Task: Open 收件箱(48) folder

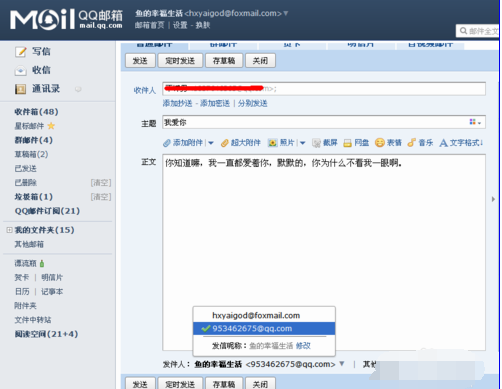Action: [36, 112]
